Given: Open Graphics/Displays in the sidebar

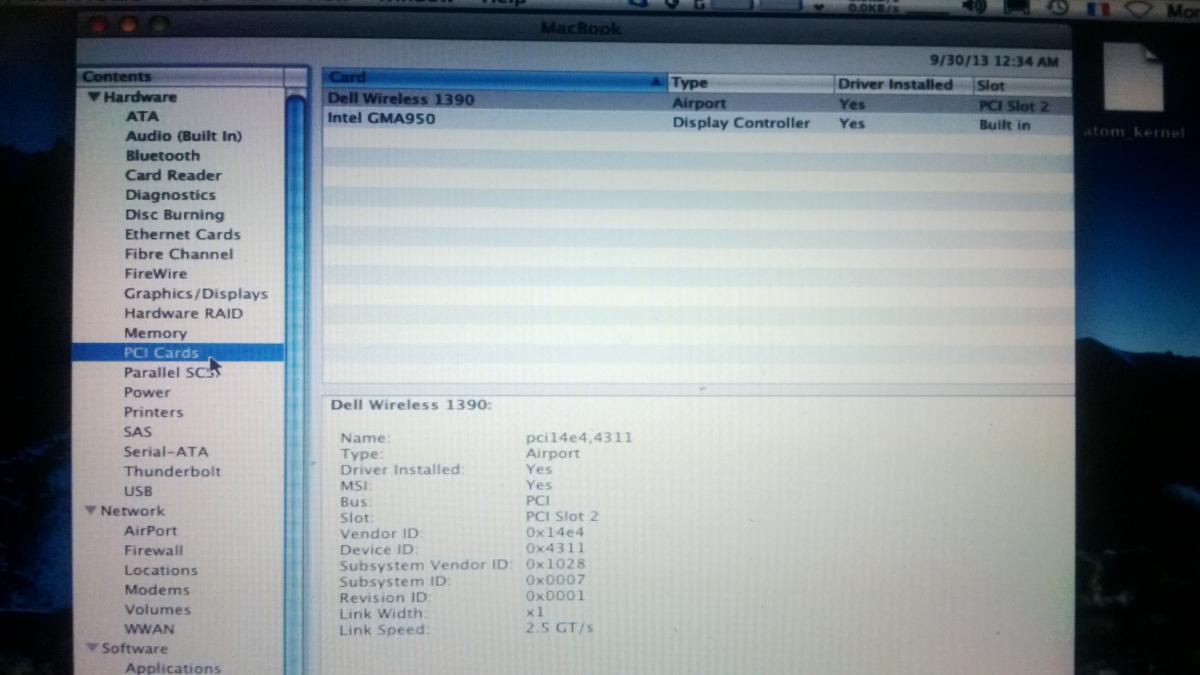Looking at the screenshot, I should point(196,294).
